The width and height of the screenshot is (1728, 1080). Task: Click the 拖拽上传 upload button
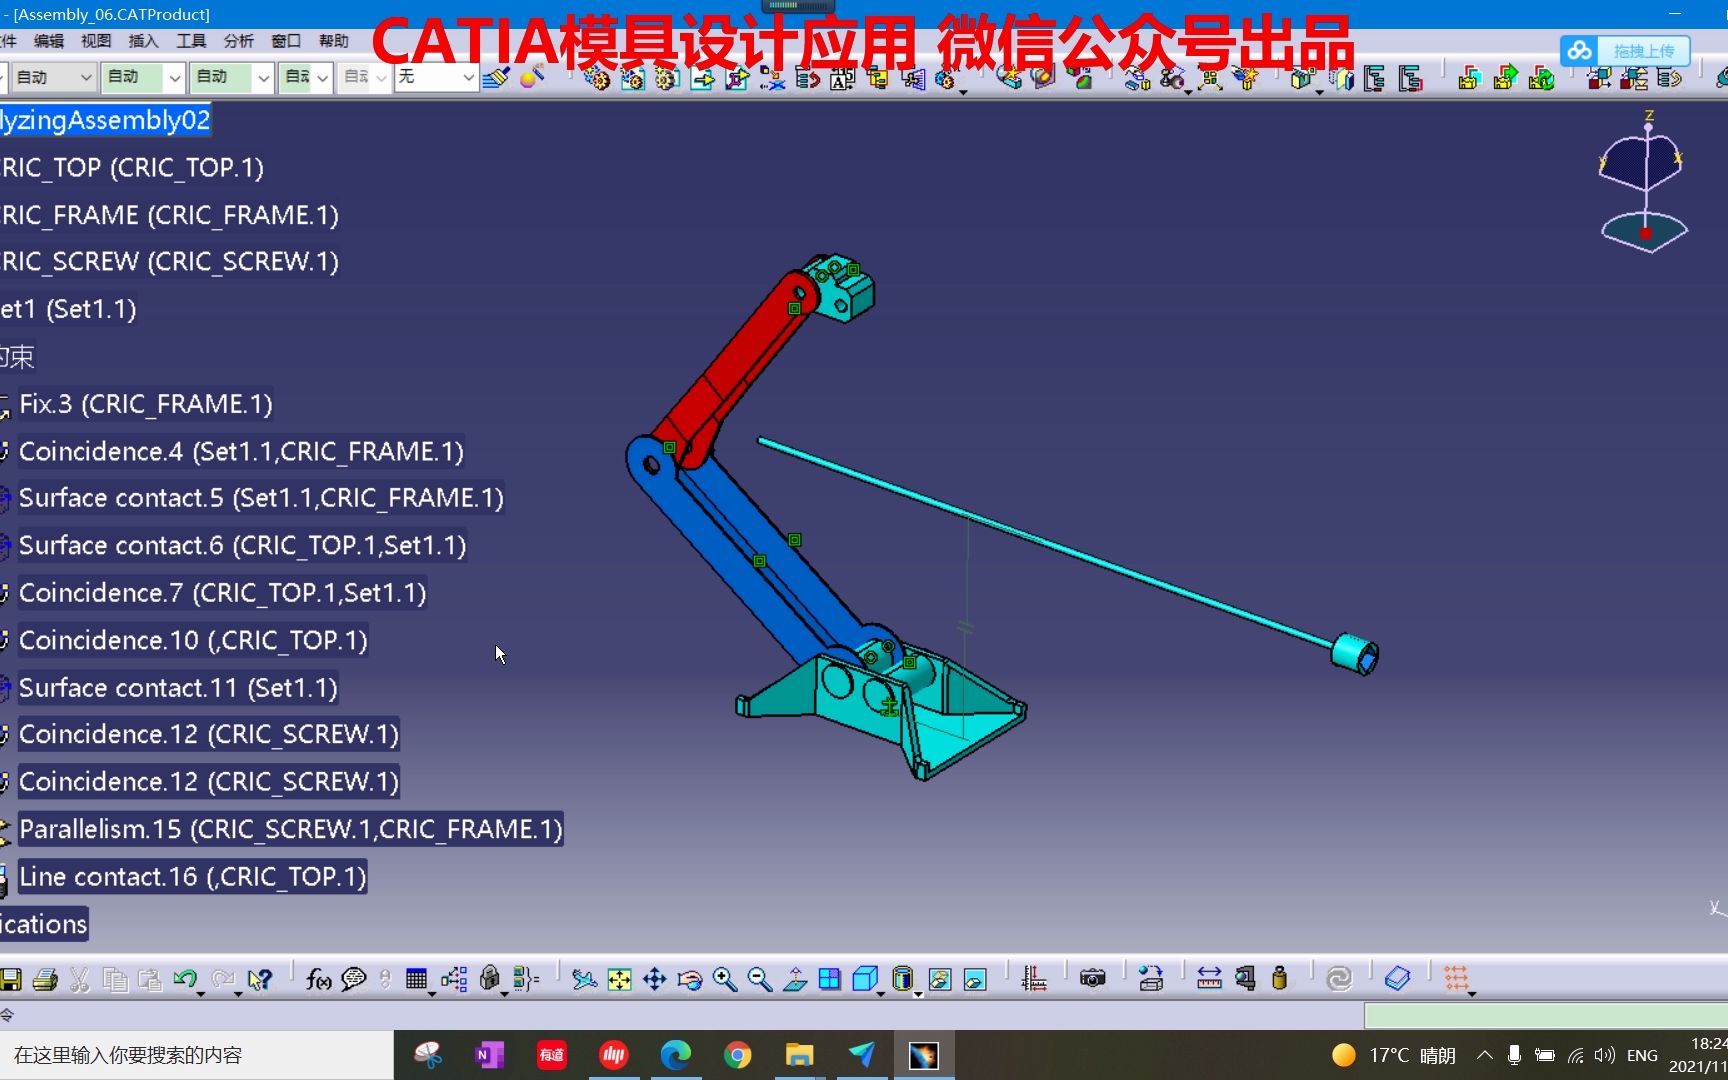coord(1643,51)
